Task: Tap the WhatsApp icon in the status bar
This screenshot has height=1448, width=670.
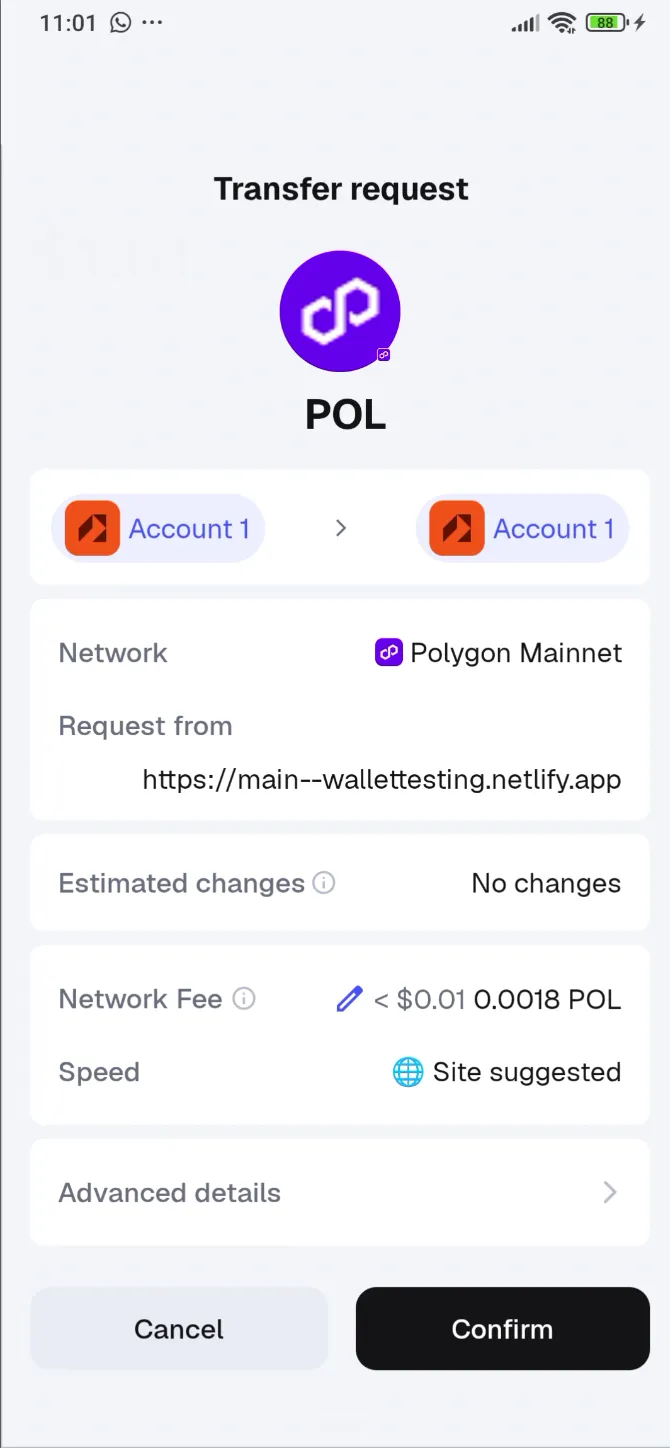Action: [119, 21]
